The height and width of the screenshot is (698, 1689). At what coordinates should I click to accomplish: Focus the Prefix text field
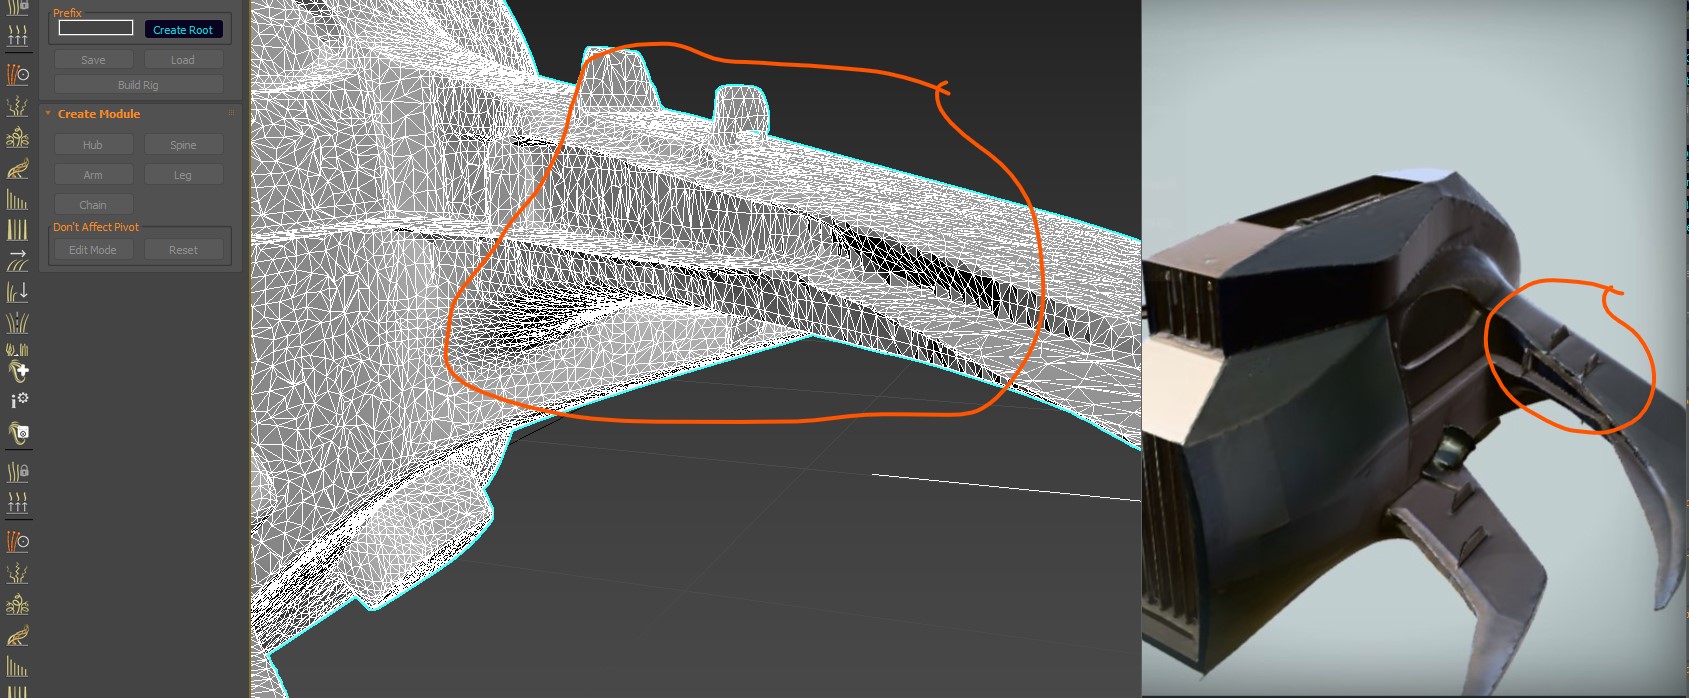coord(96,28)
